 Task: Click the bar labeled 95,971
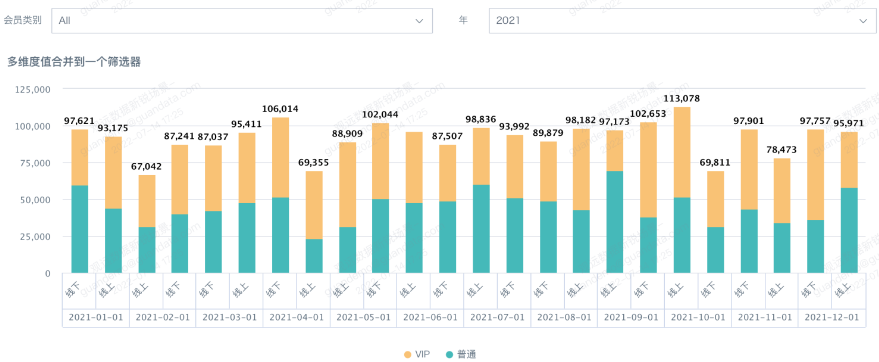tap(849, 202)
